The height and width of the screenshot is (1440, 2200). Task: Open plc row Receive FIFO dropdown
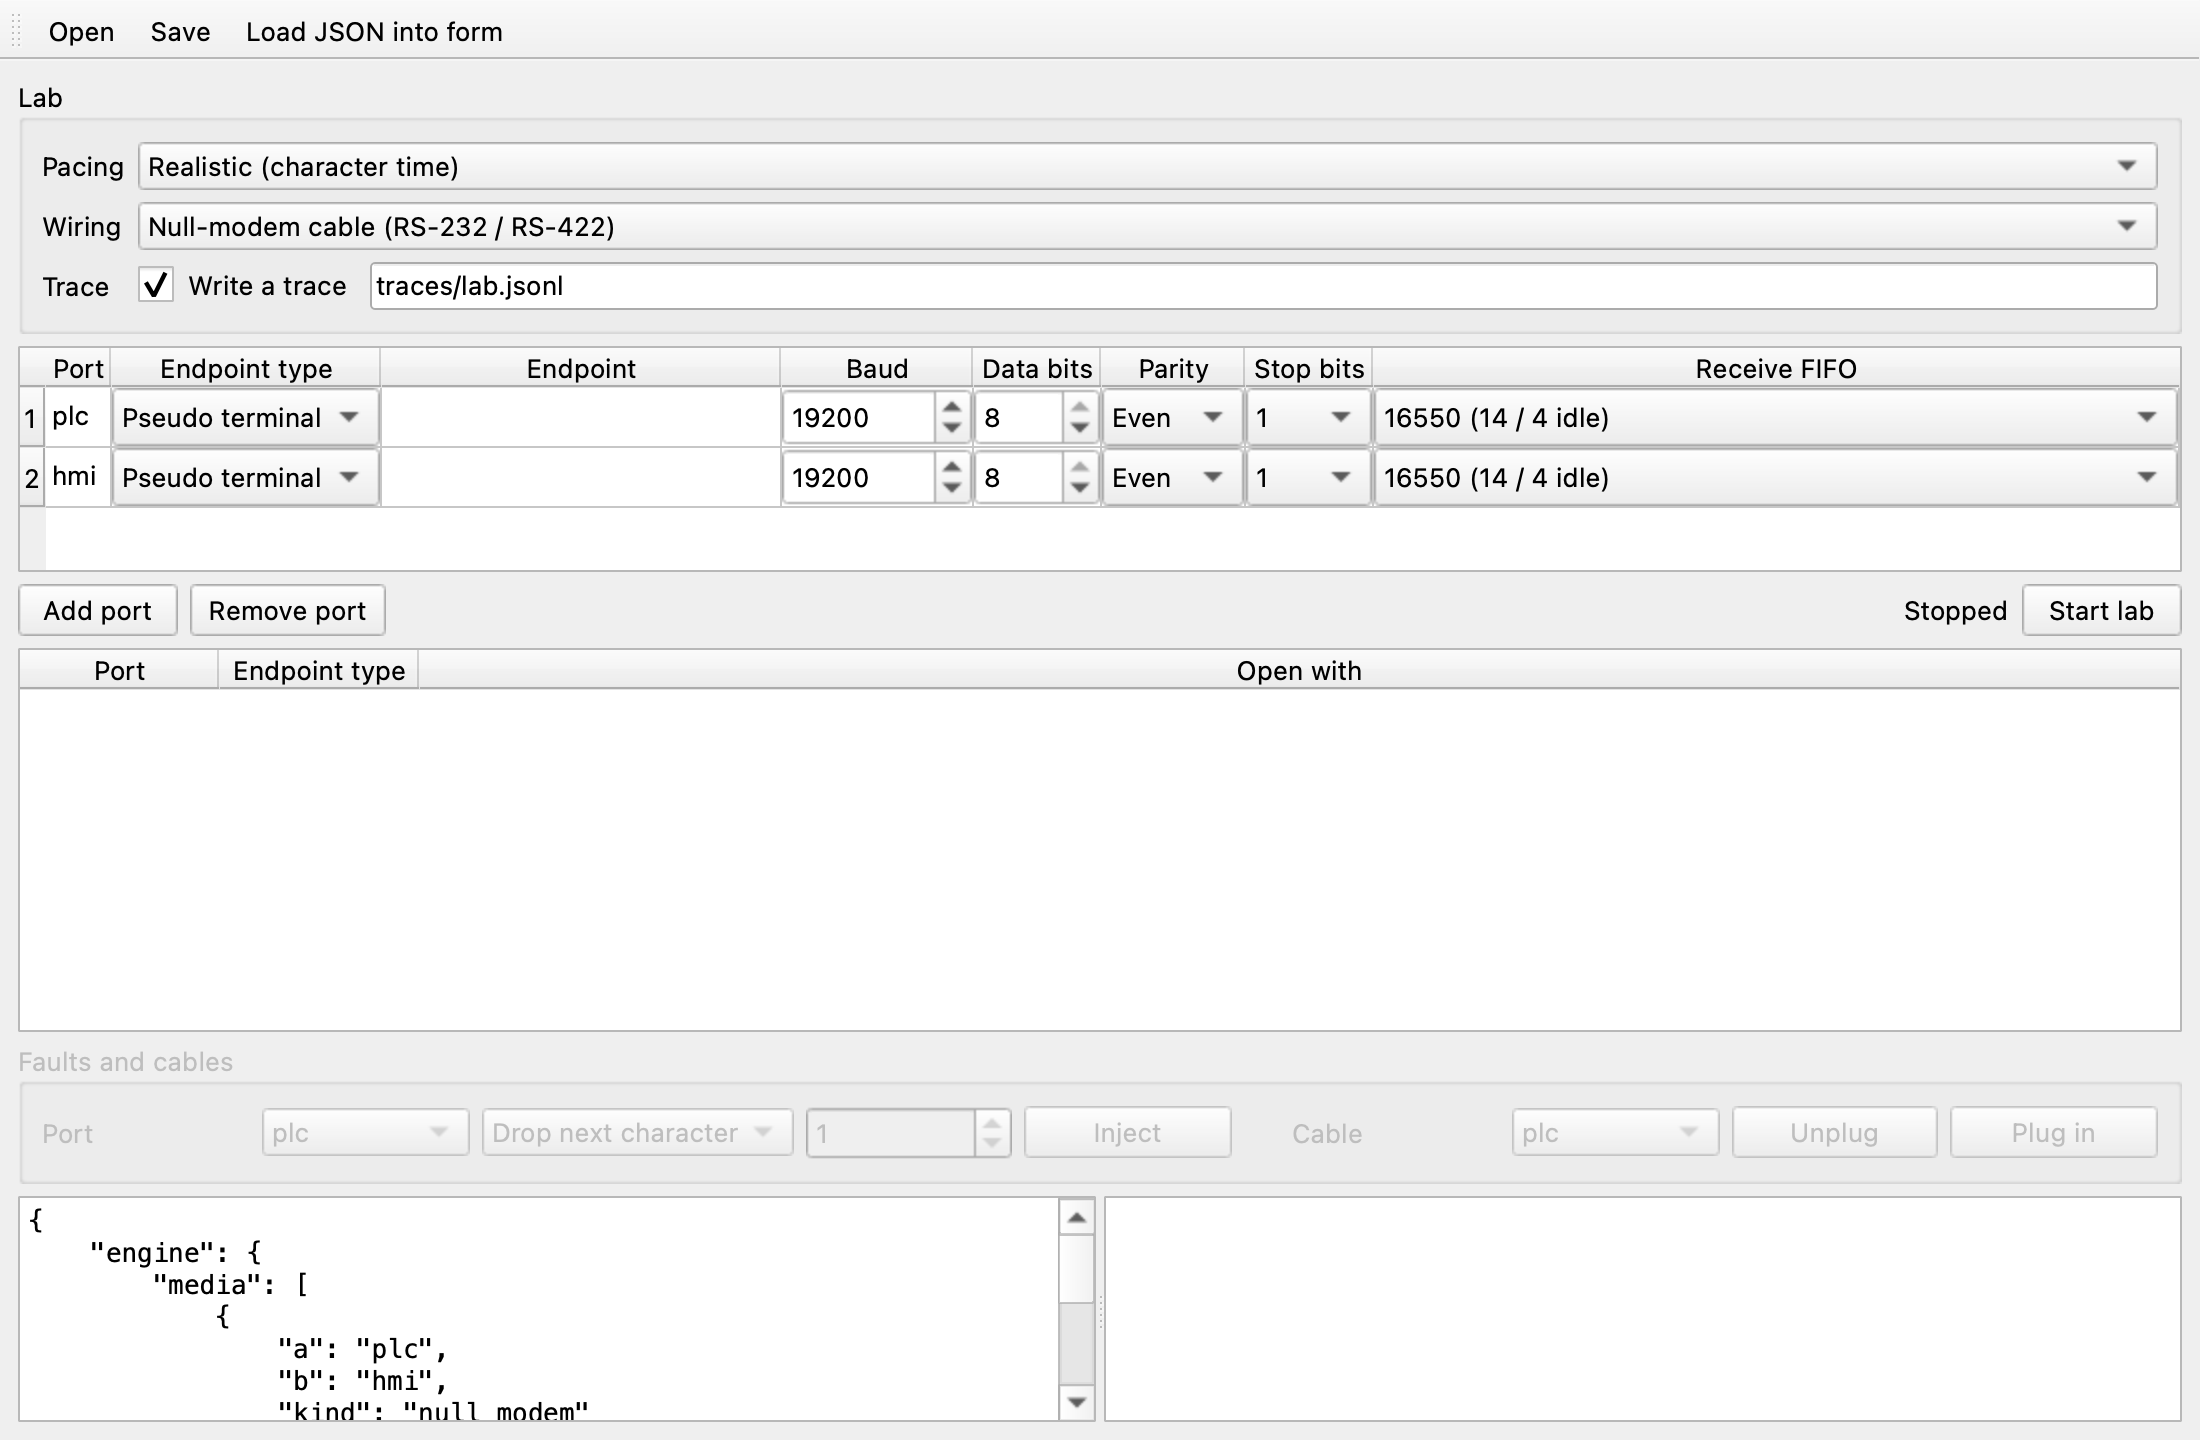pyautogui.click(x=1775, y=417)
